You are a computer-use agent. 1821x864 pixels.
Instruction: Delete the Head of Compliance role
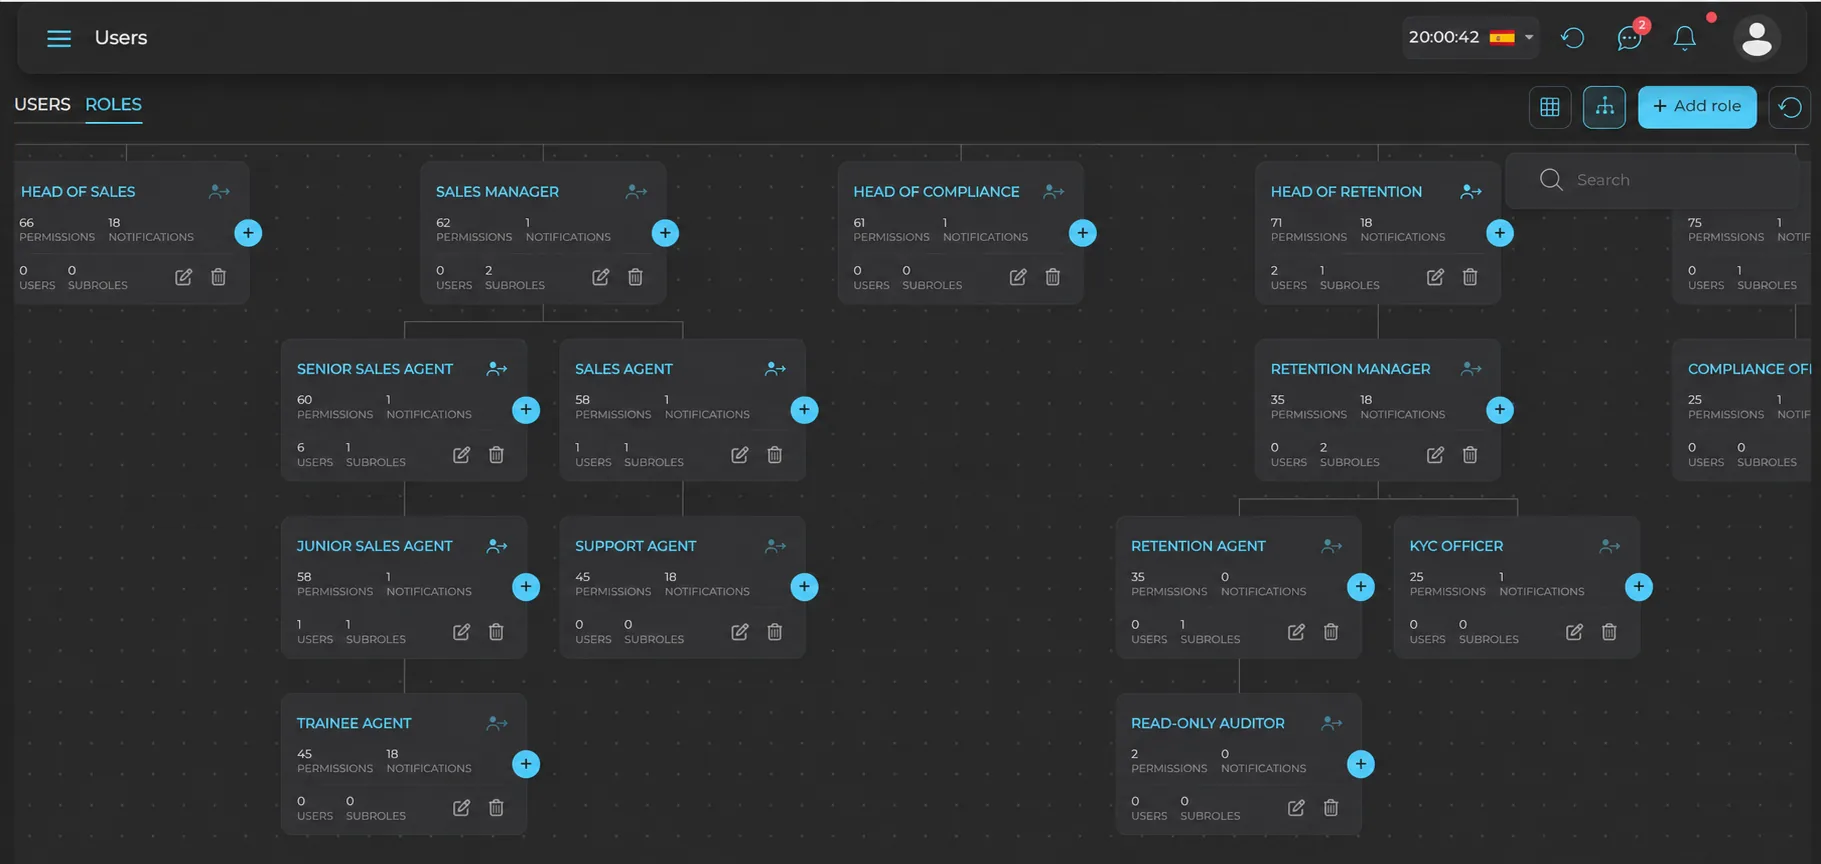tap(1052, 277)
